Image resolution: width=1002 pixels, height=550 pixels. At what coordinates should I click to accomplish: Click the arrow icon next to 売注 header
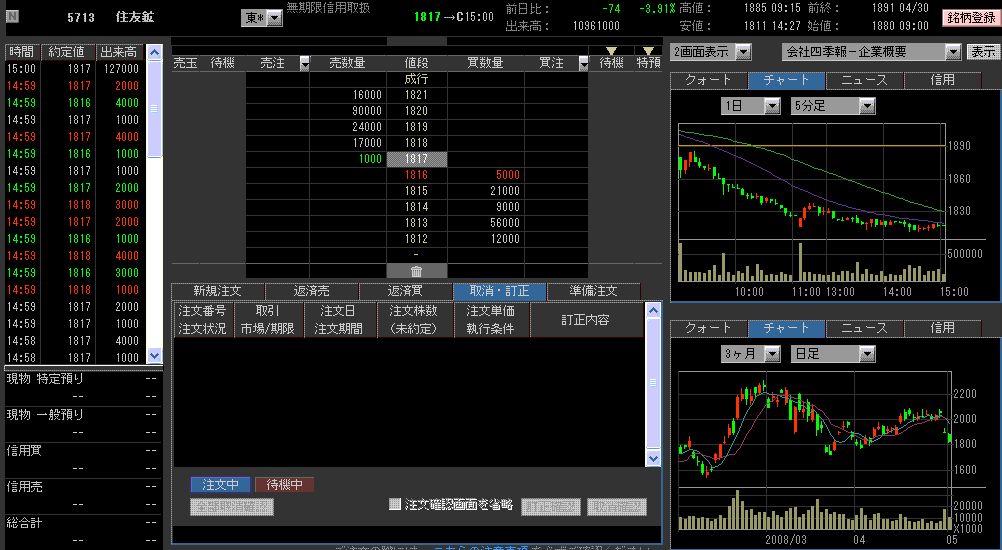(x=305, y=63)
